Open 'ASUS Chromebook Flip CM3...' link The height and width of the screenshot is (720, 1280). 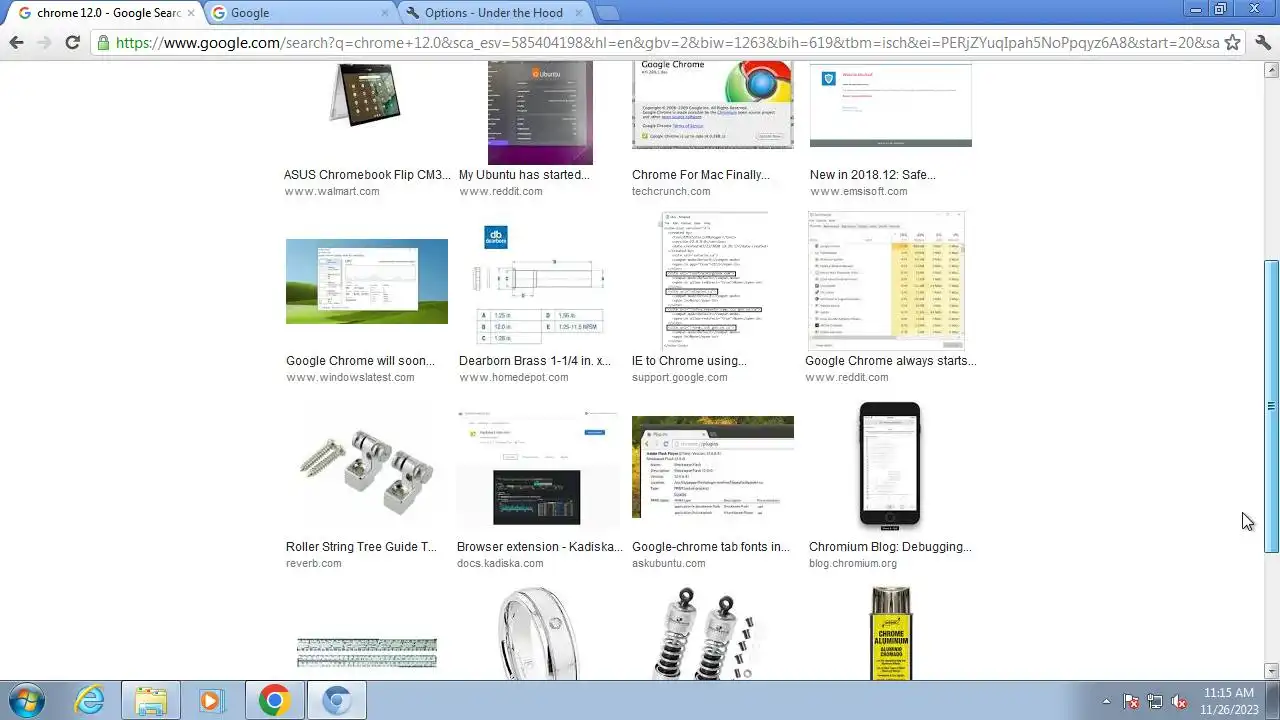367,175
